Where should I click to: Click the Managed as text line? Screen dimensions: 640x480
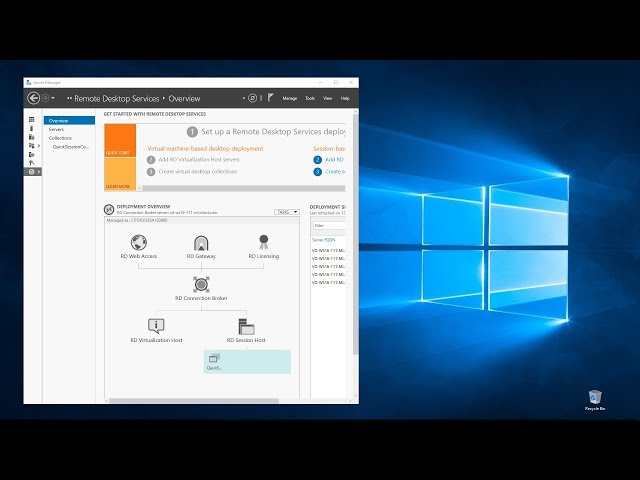tap(137, 220)
